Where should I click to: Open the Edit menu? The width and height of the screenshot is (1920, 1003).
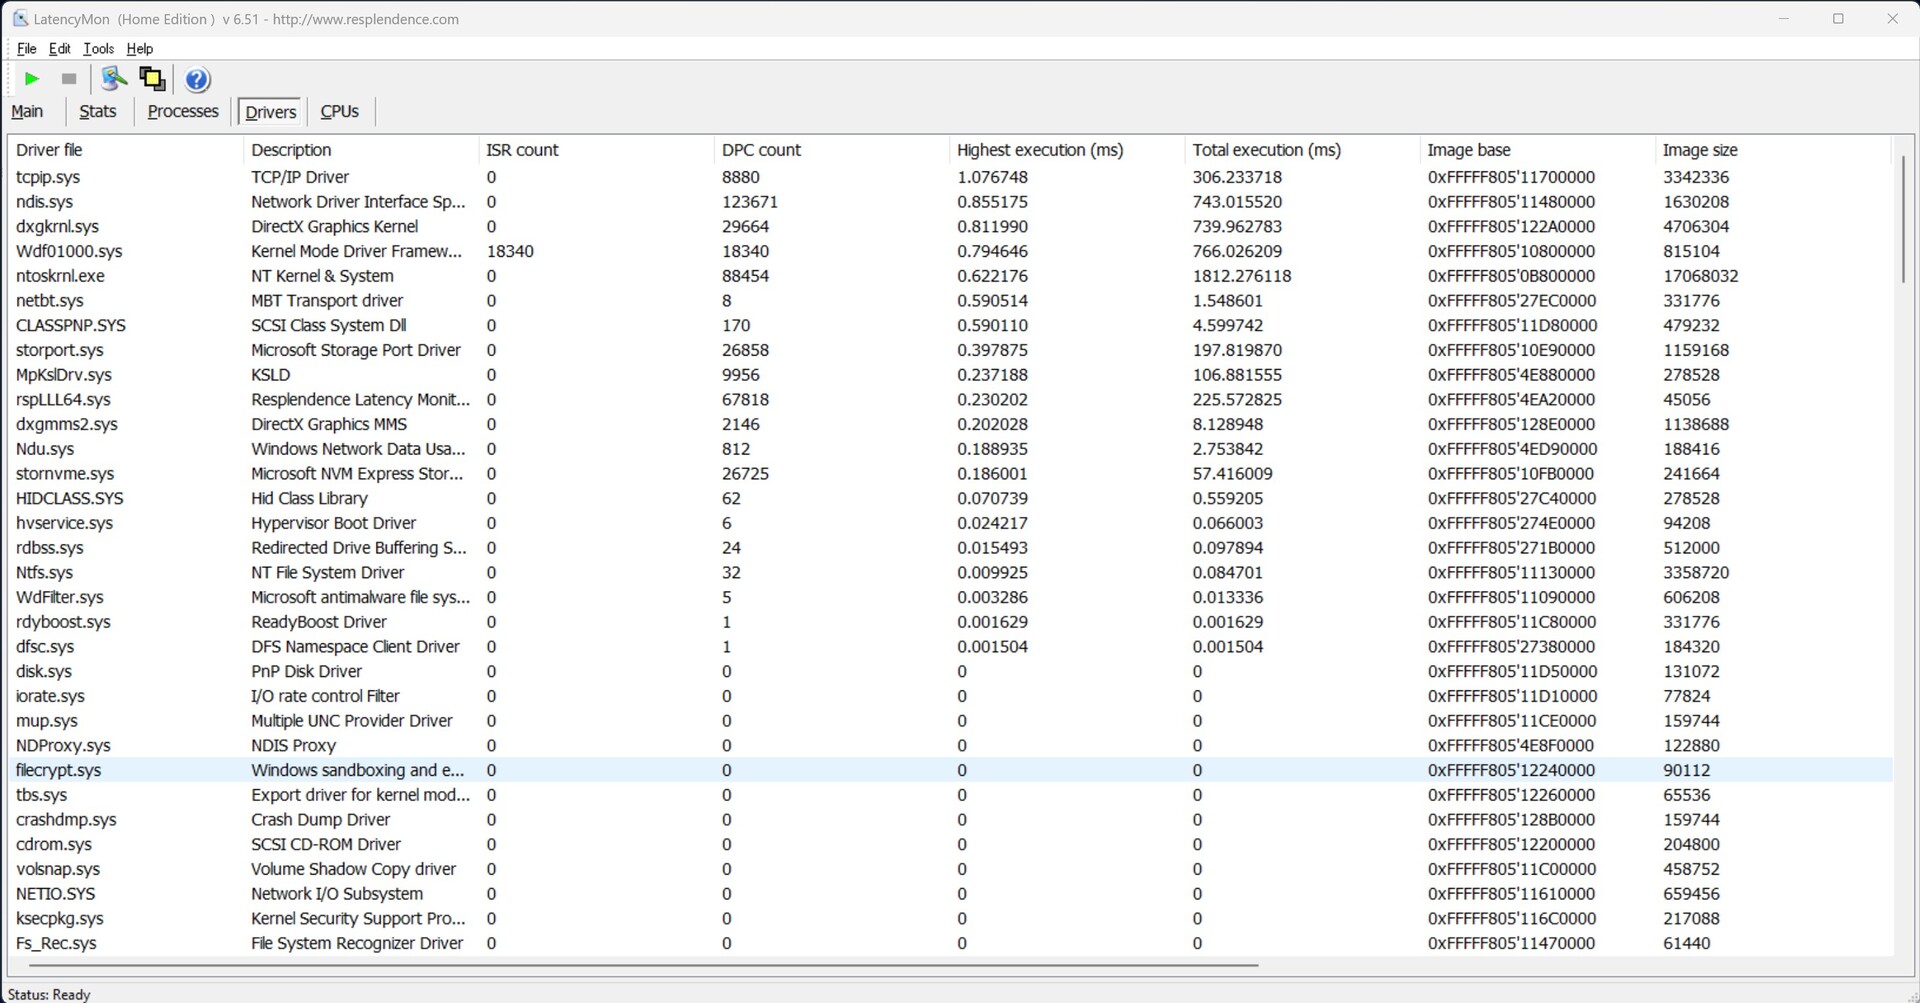coord(59,48)
